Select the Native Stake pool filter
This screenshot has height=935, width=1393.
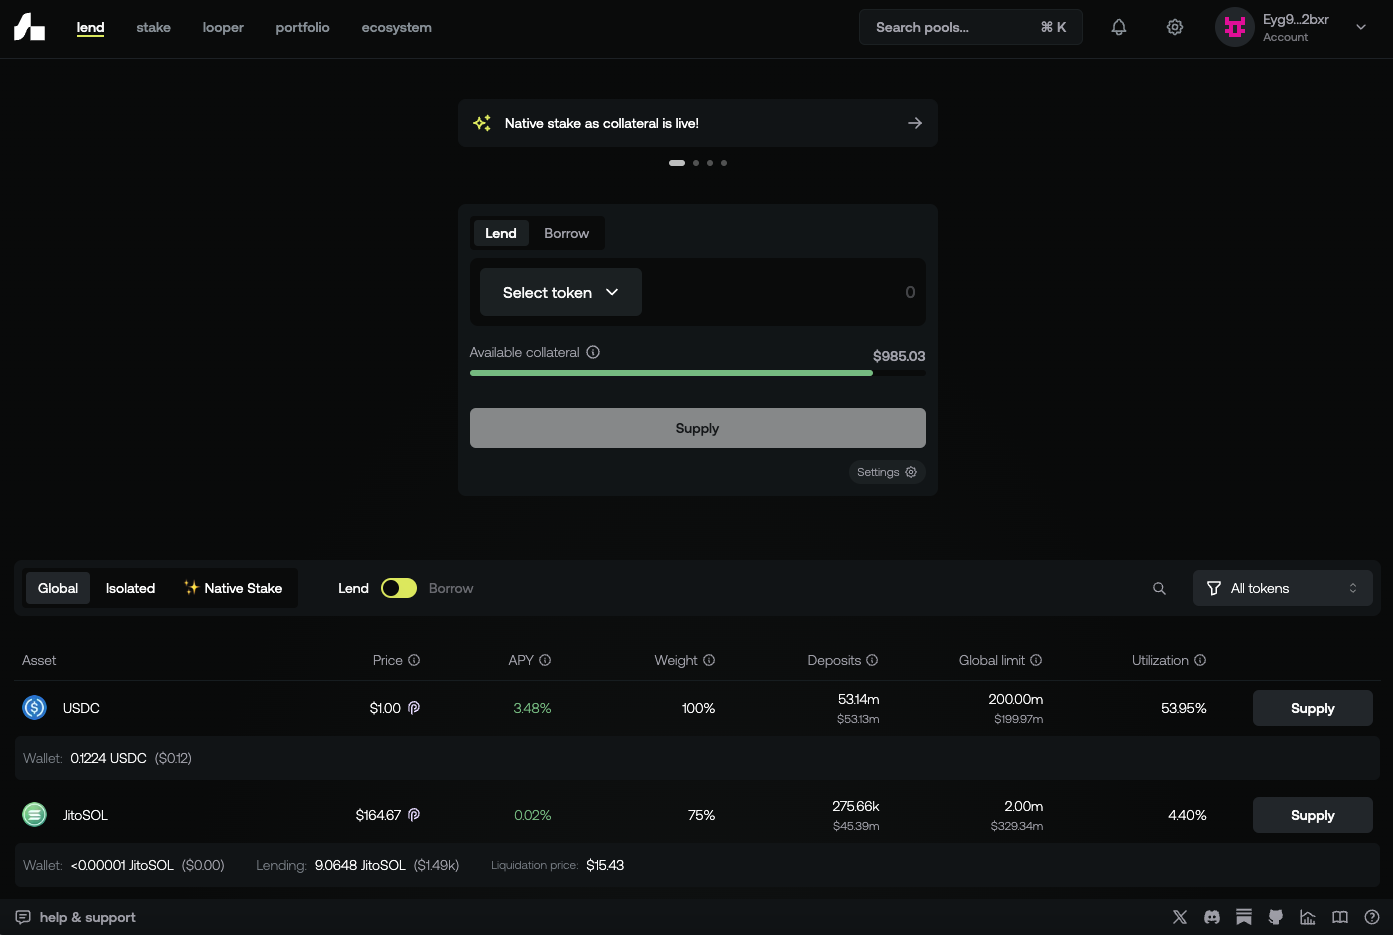233,588
